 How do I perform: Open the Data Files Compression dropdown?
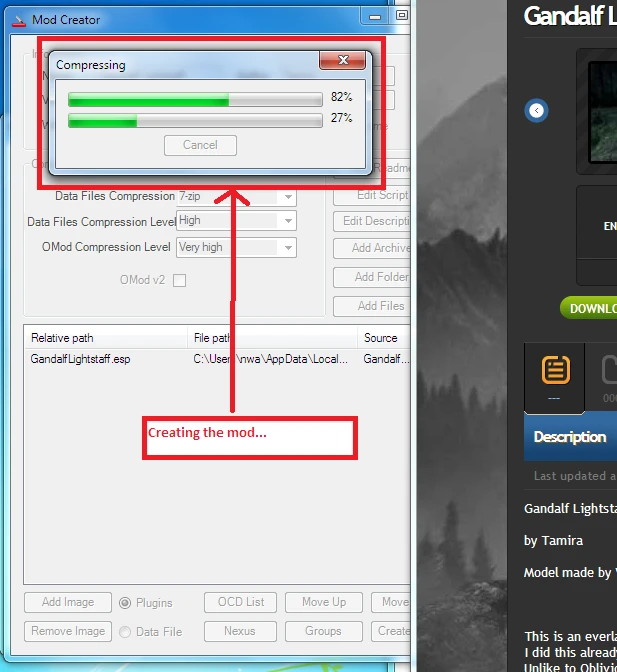point(288,197)
